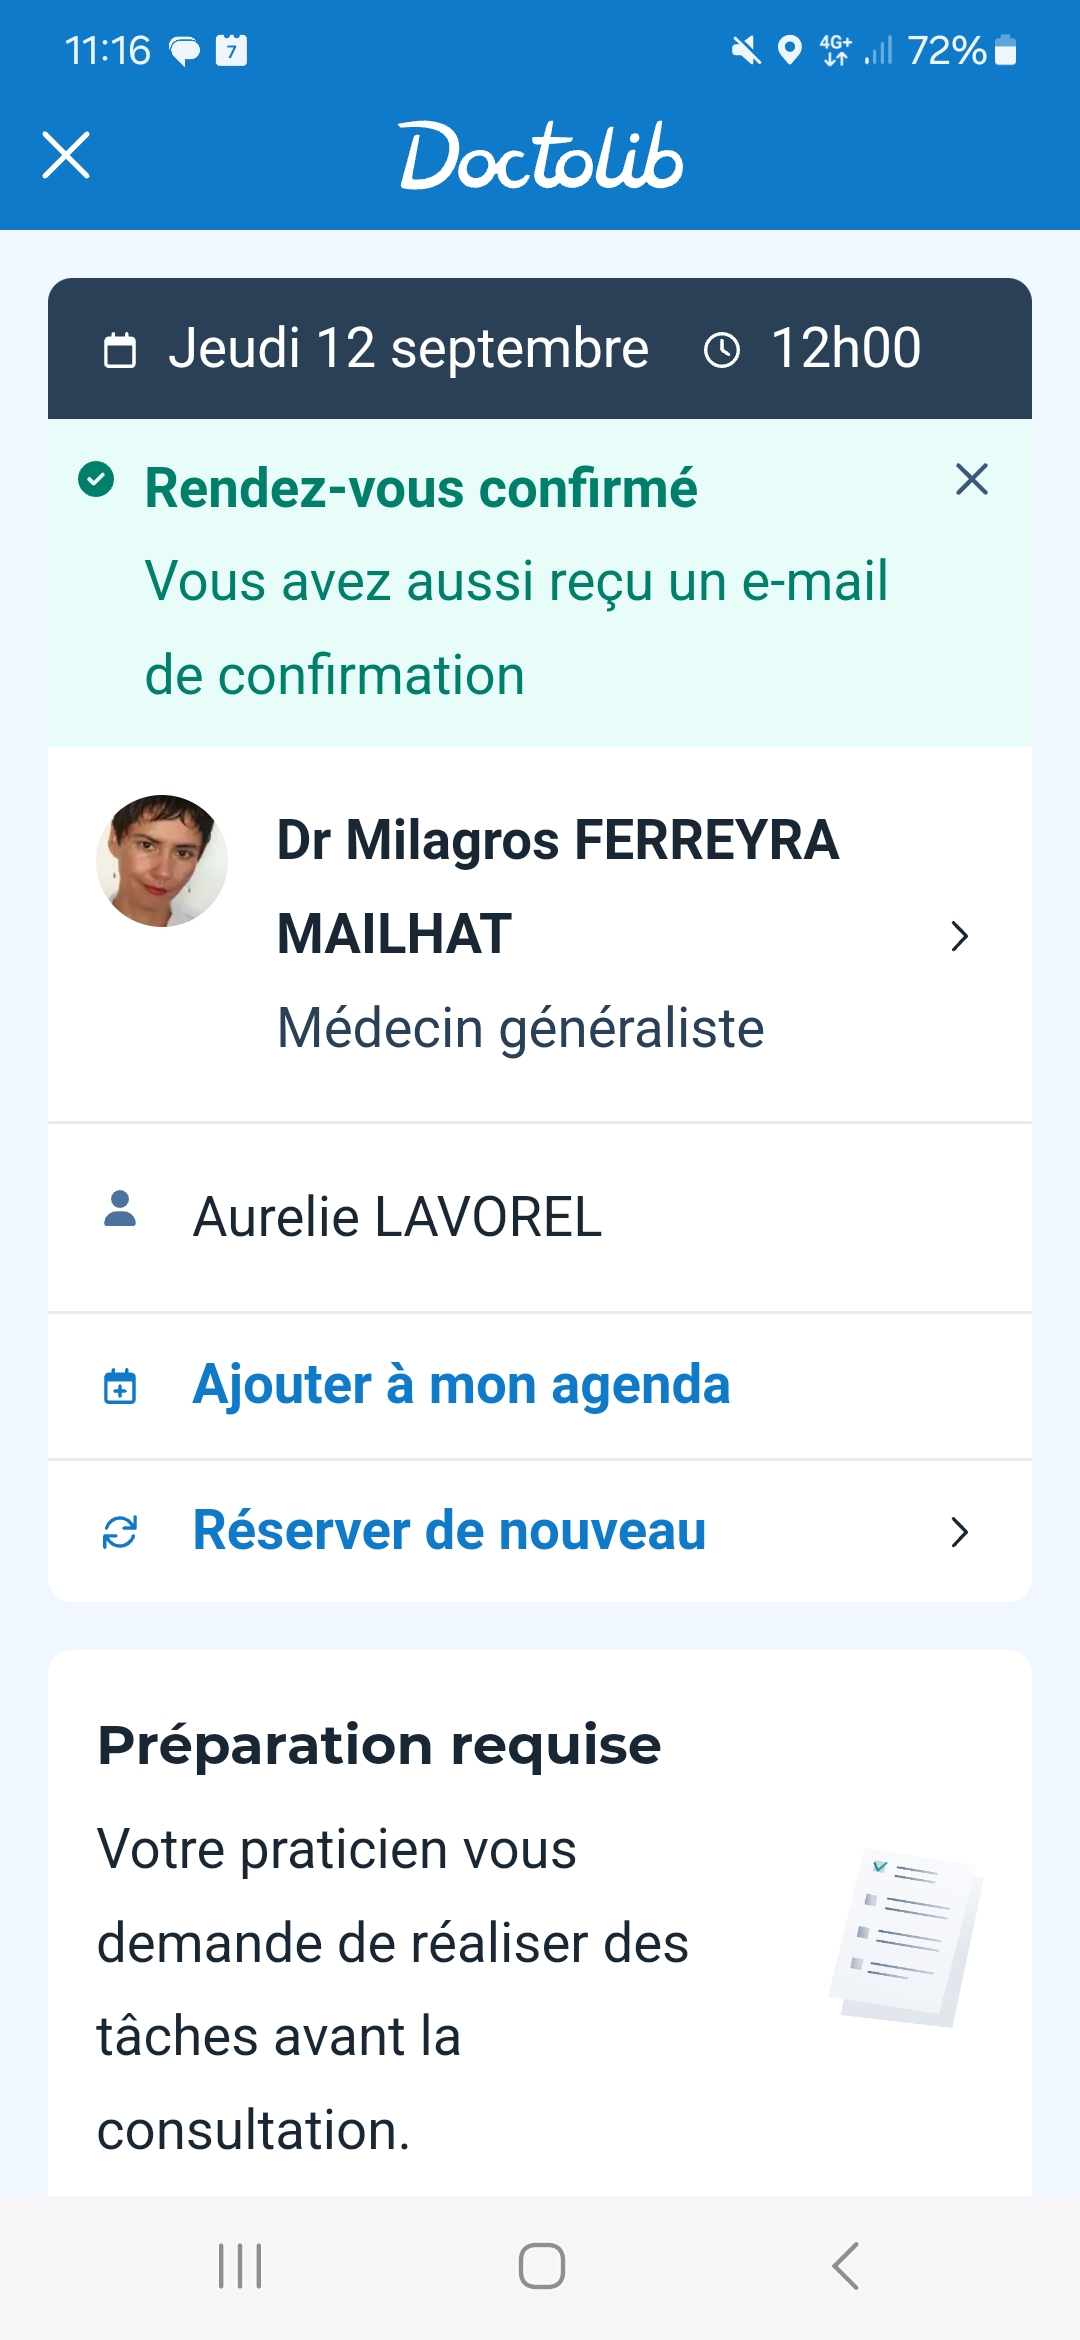1080x2340 pixels.
Task: Tap the checklist document illustration
Action: [906, 1937]
